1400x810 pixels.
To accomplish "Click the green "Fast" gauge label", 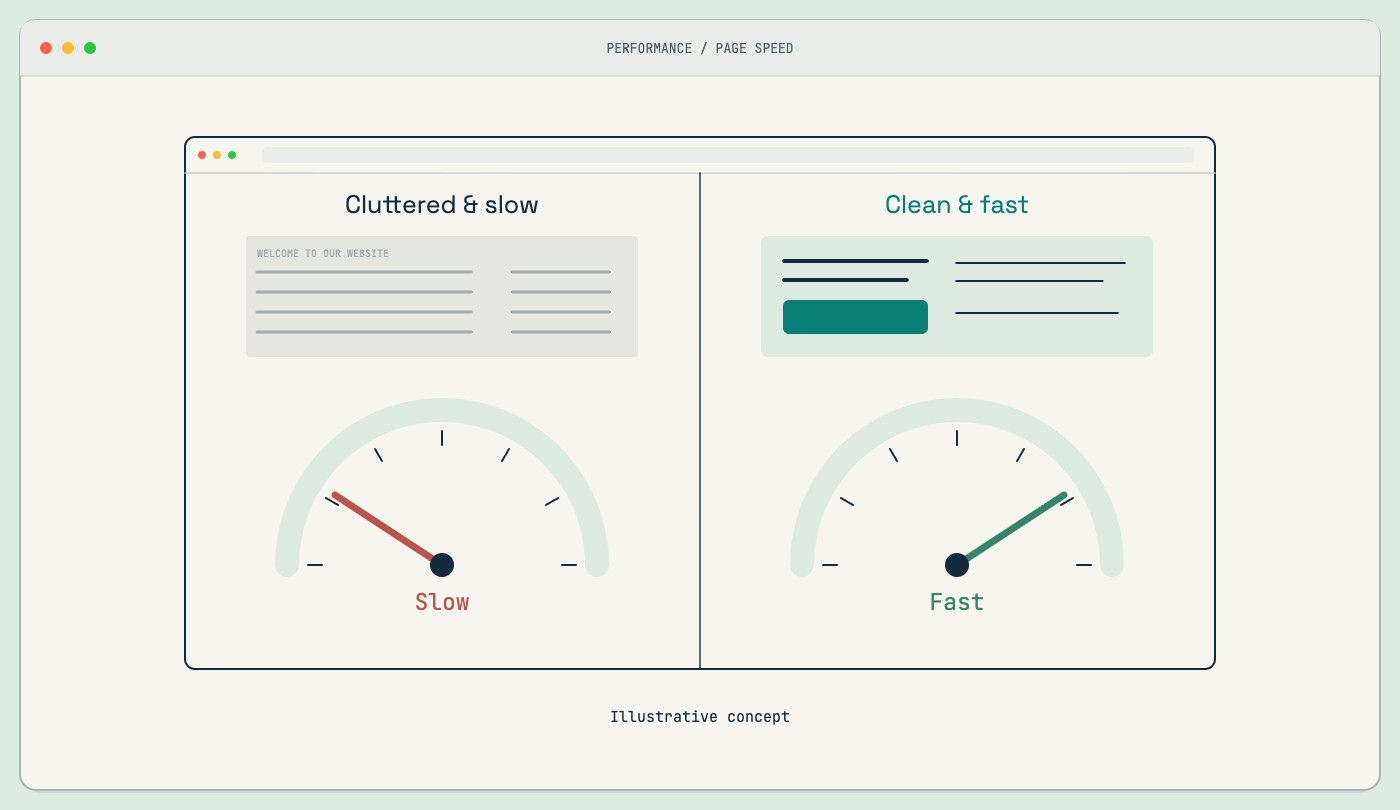I will pos(957,602).
